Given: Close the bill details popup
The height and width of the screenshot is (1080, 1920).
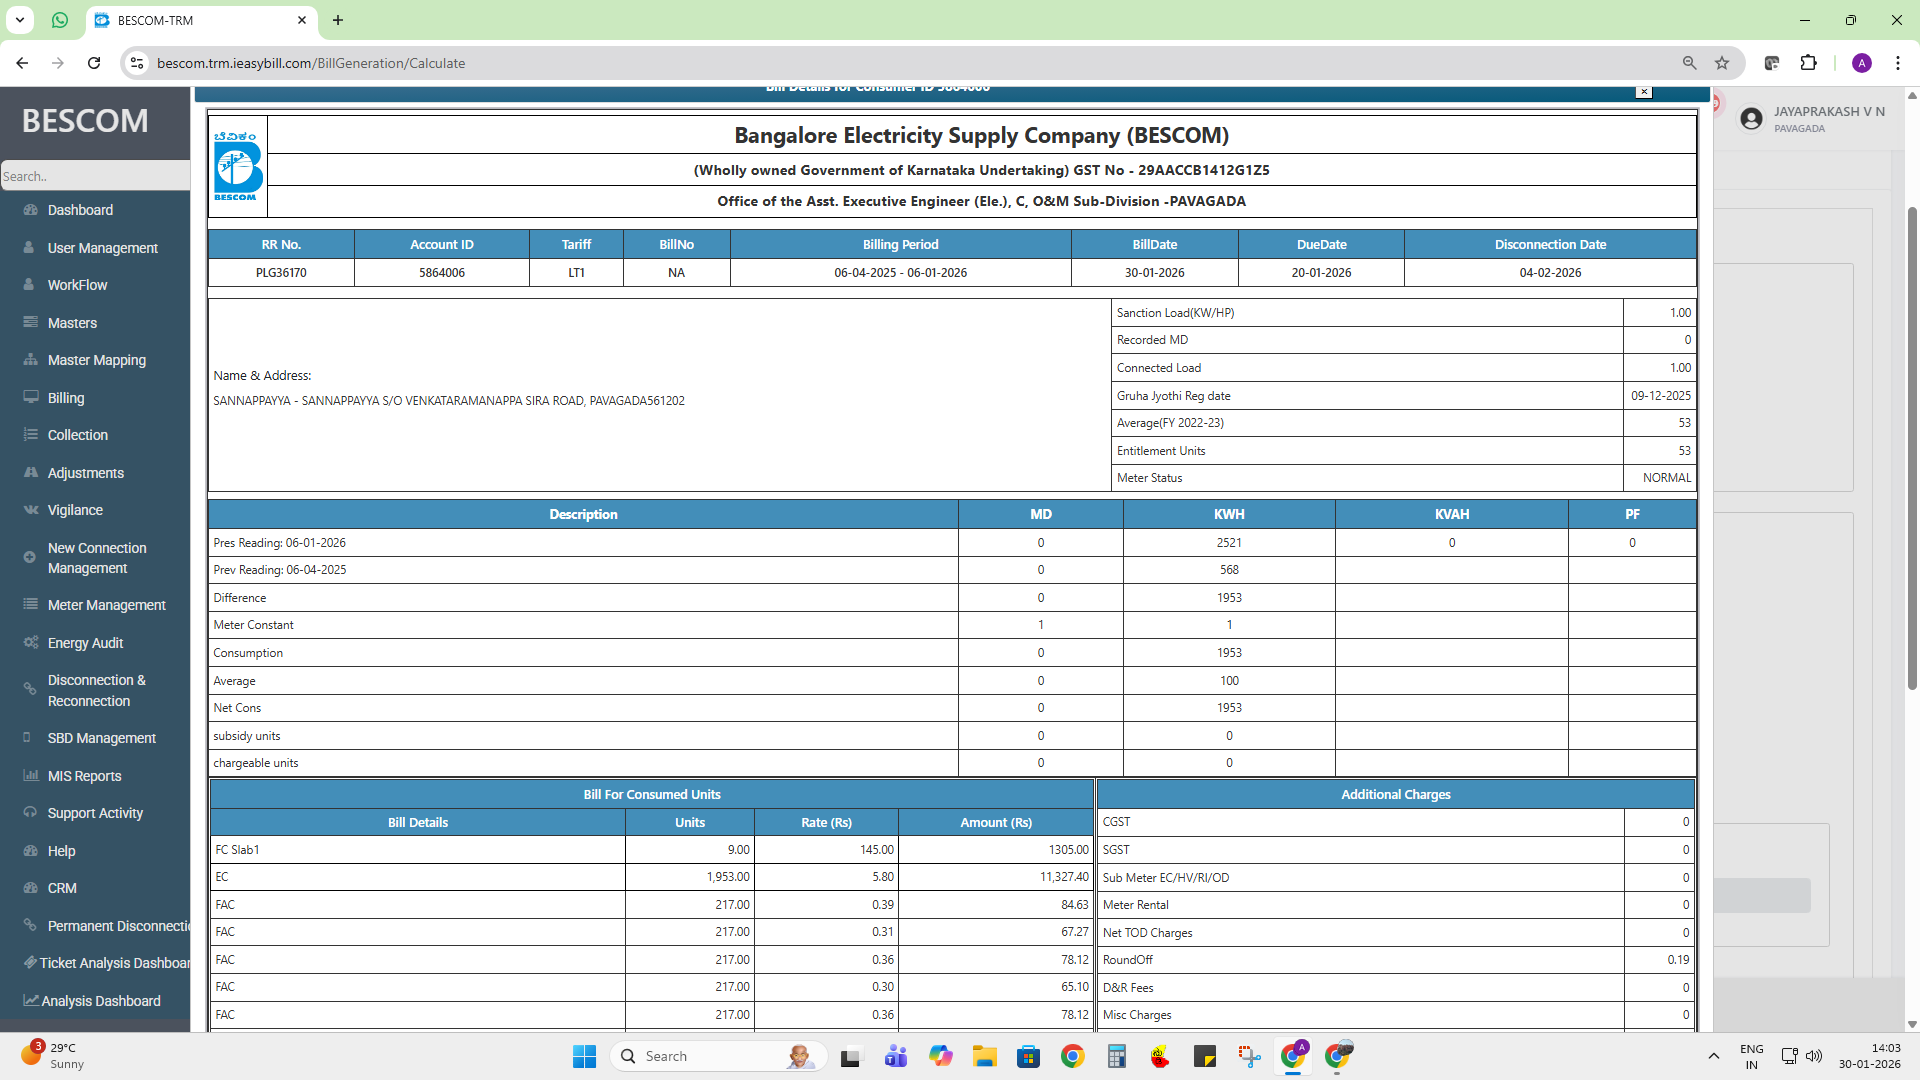Looking at the screenshot, I should point(1643,92).
